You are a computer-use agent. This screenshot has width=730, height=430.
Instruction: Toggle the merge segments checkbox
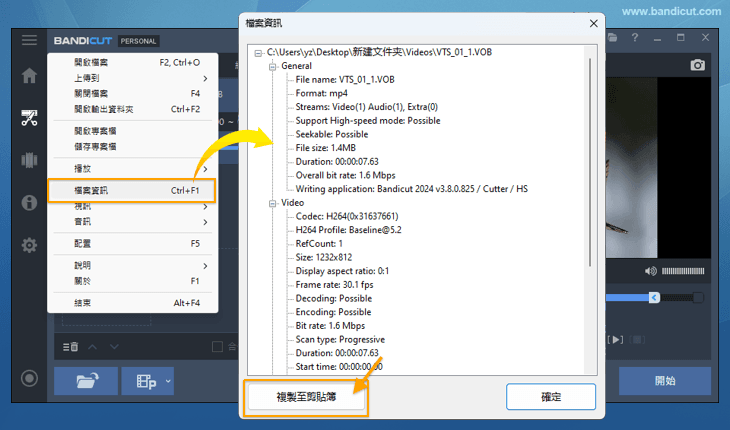tap(217, 347)
